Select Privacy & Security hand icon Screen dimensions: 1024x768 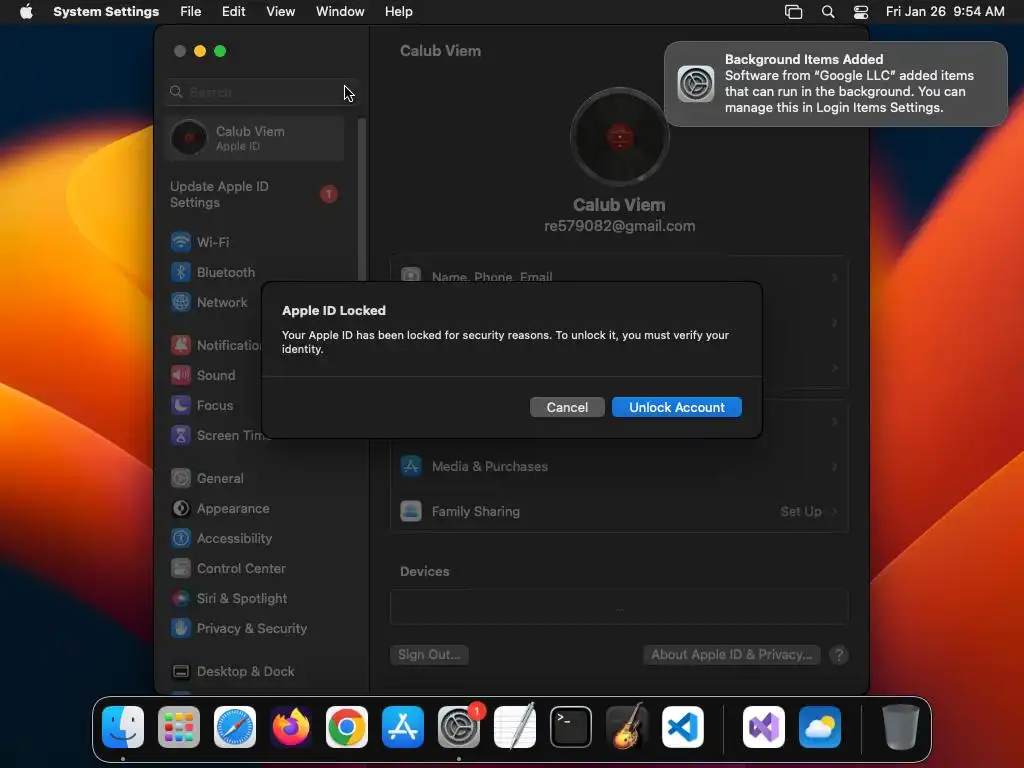coord(181,628)
